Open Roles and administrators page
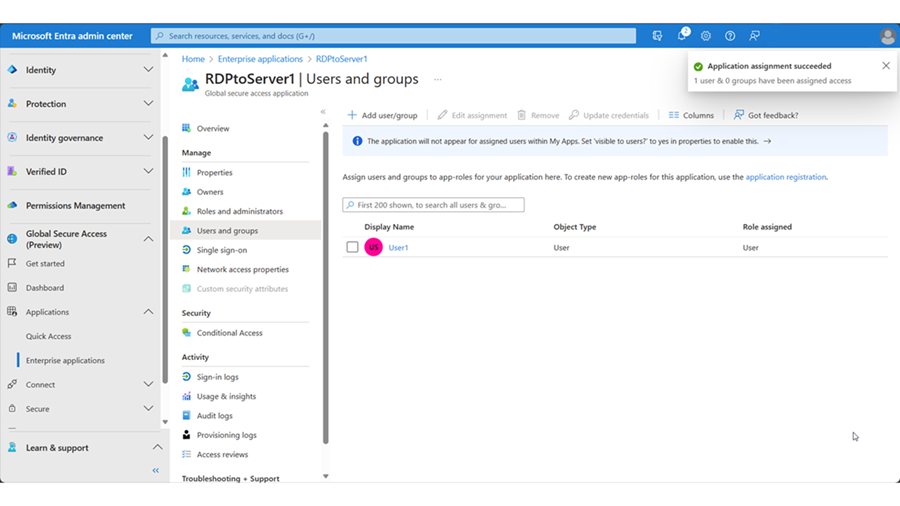The height and width of the screenshot is (506, 900). pos(240,211)
